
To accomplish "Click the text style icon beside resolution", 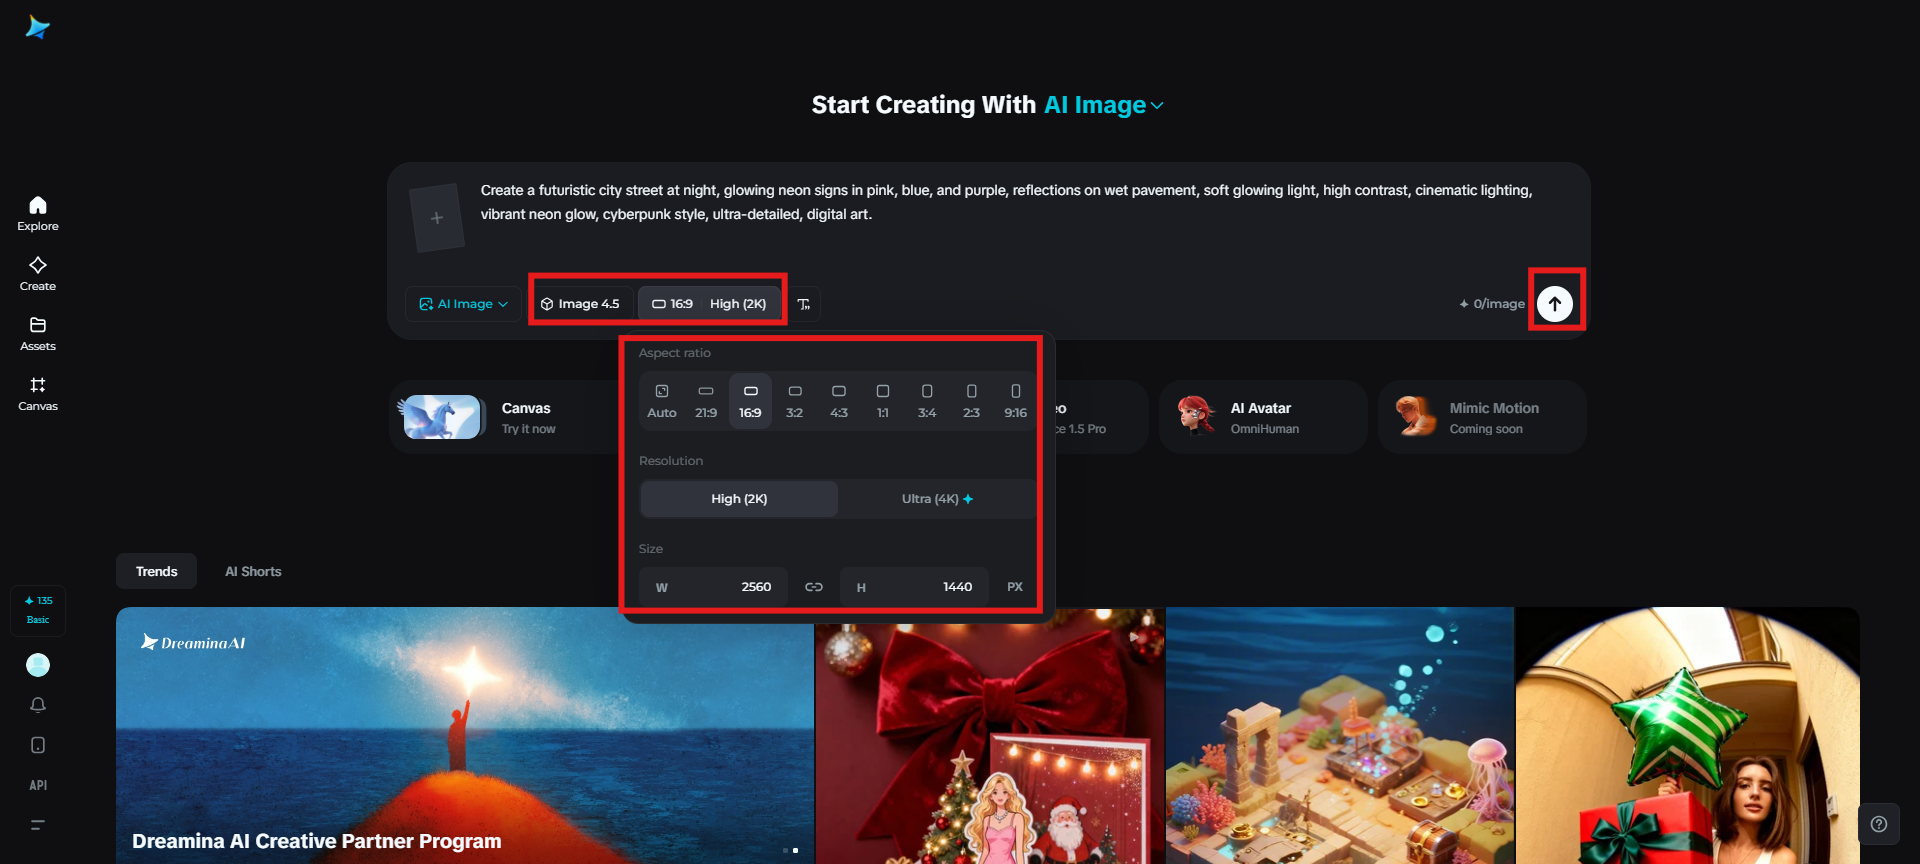I will [804, 304].
